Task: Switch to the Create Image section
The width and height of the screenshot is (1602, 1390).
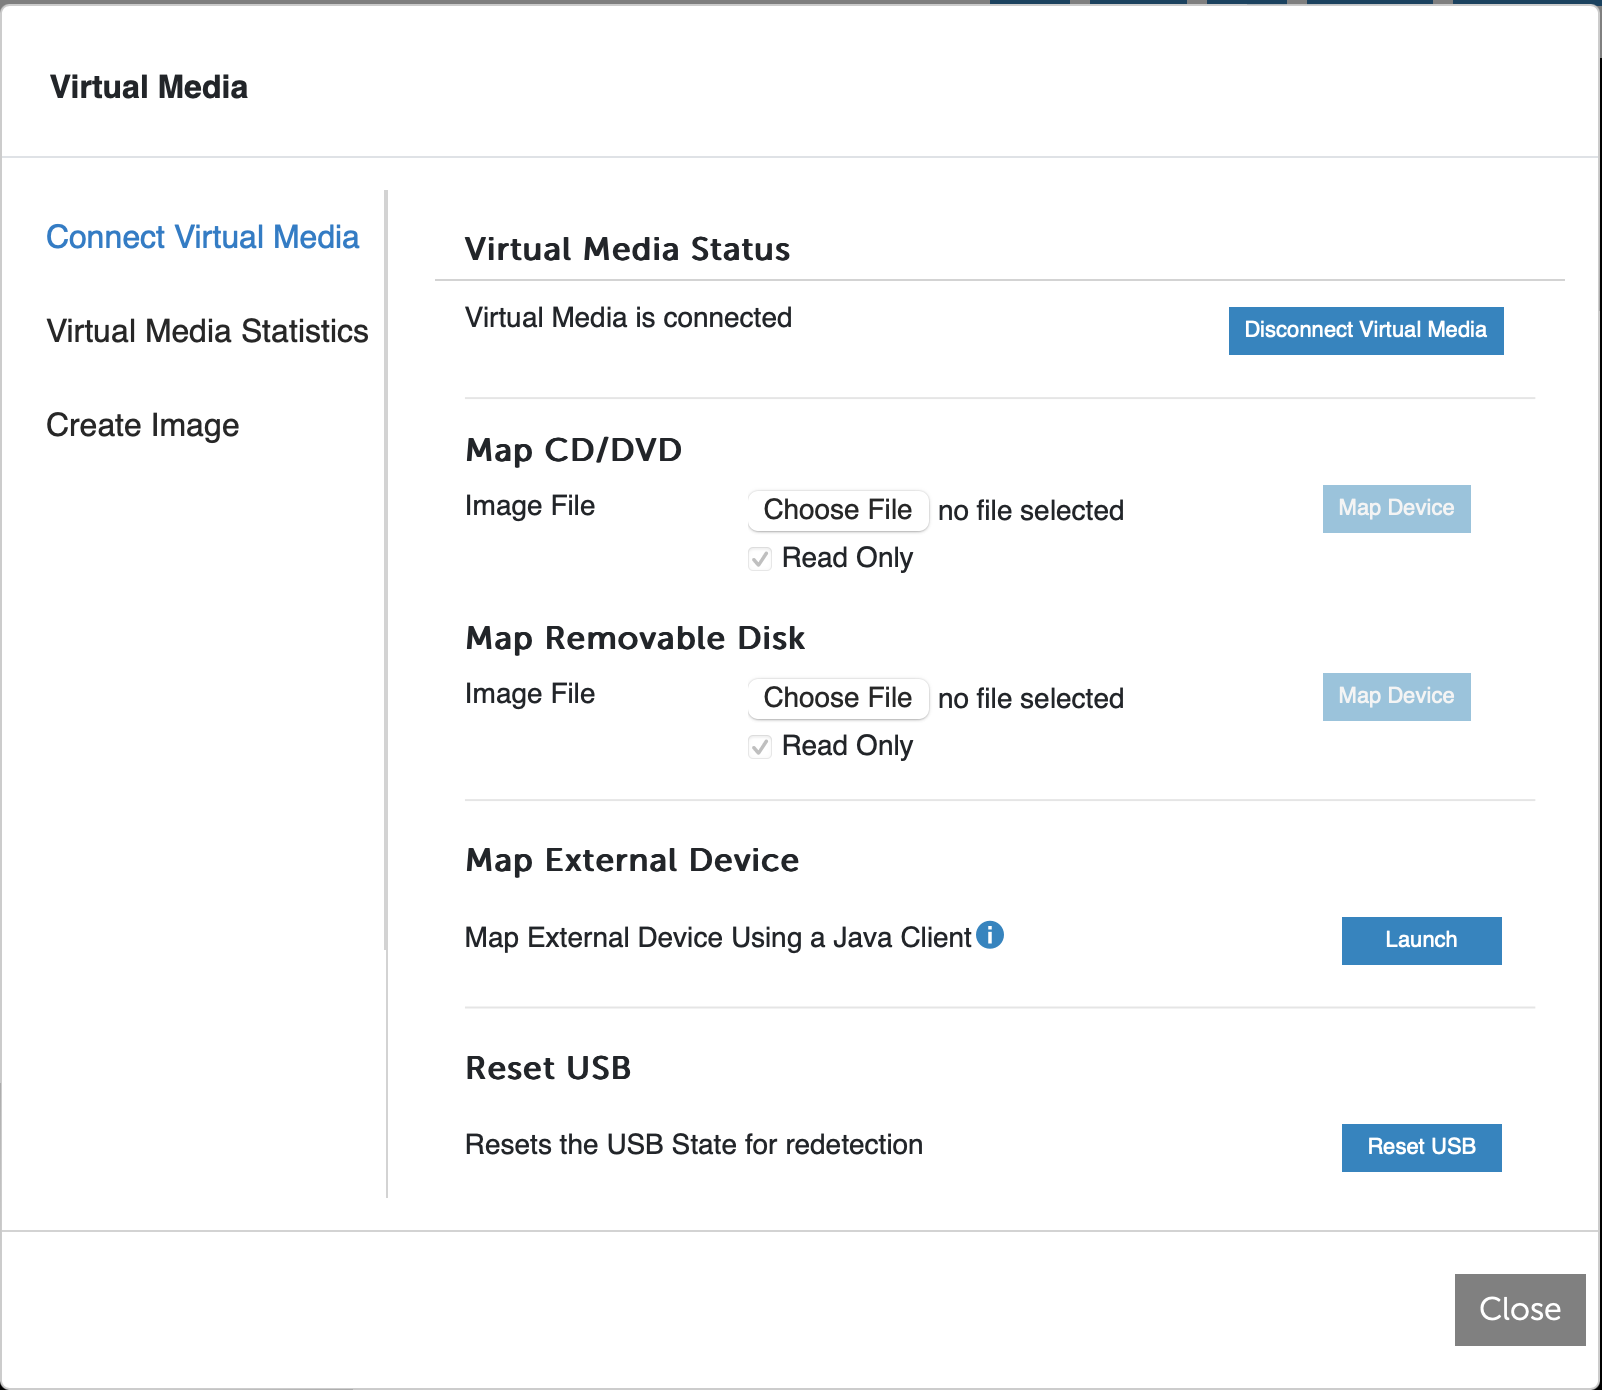Action: (142, 424)
